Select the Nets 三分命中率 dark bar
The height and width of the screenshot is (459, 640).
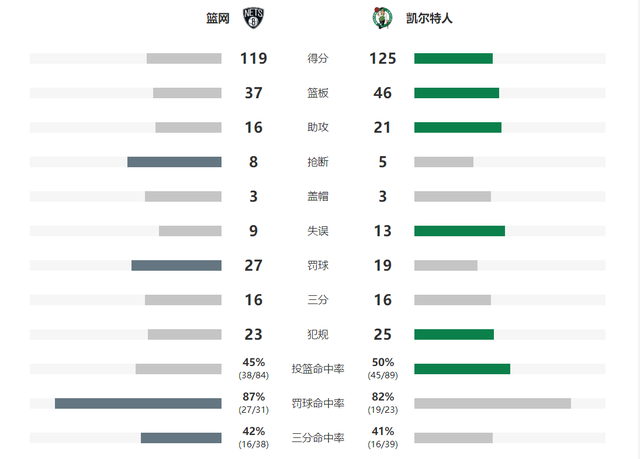pos(181,438)
